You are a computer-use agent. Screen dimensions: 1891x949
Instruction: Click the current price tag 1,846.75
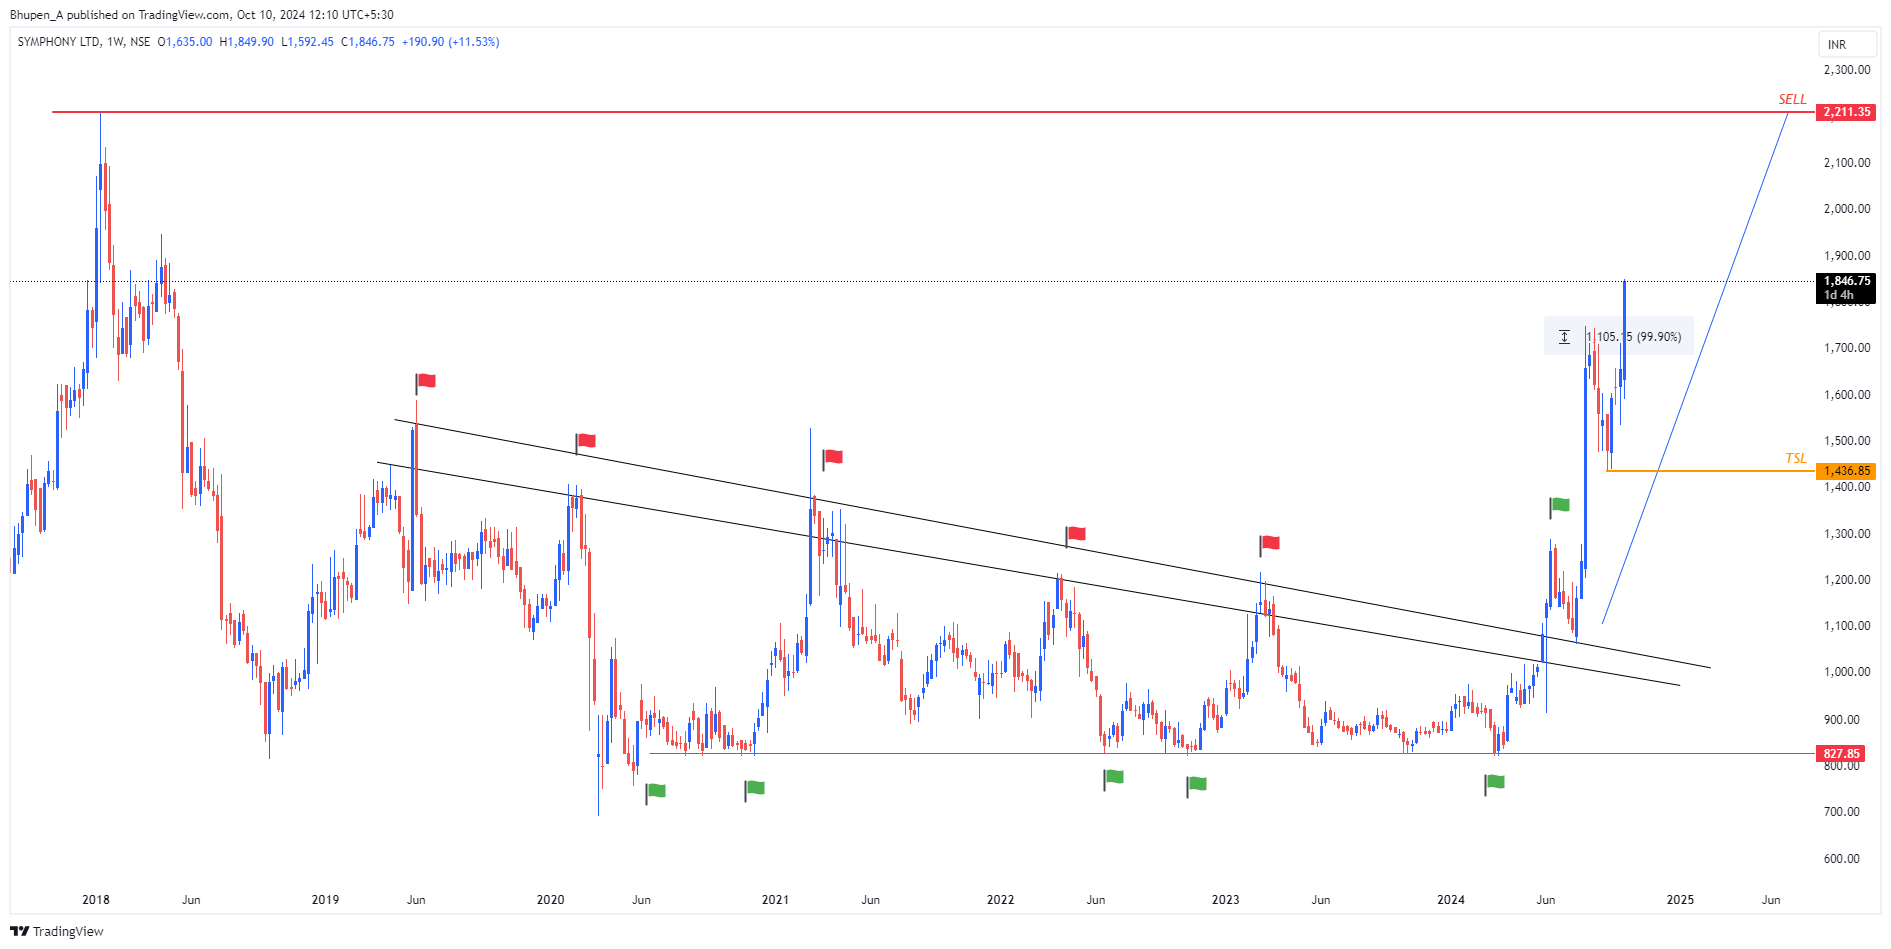click(x=1846, y=281)
